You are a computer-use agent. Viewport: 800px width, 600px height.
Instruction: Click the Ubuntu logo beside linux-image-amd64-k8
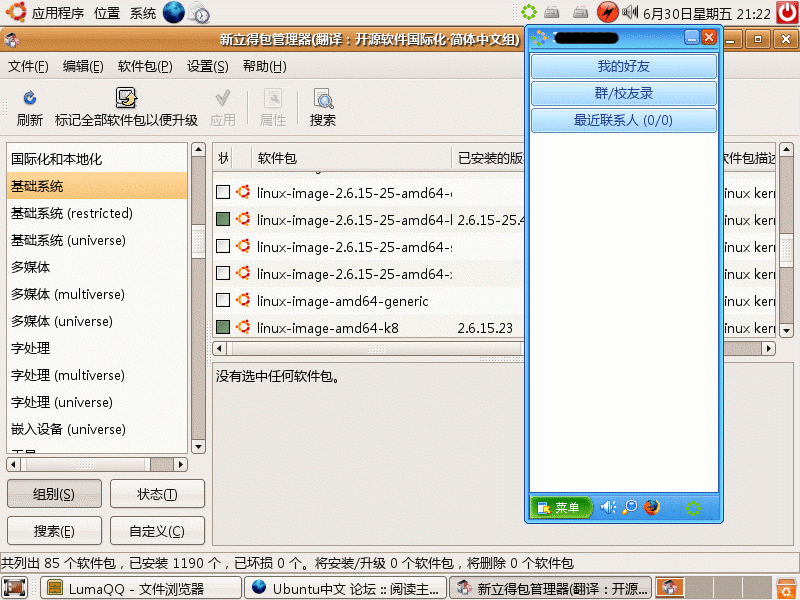pyautogui.click(x=243, y=327)
